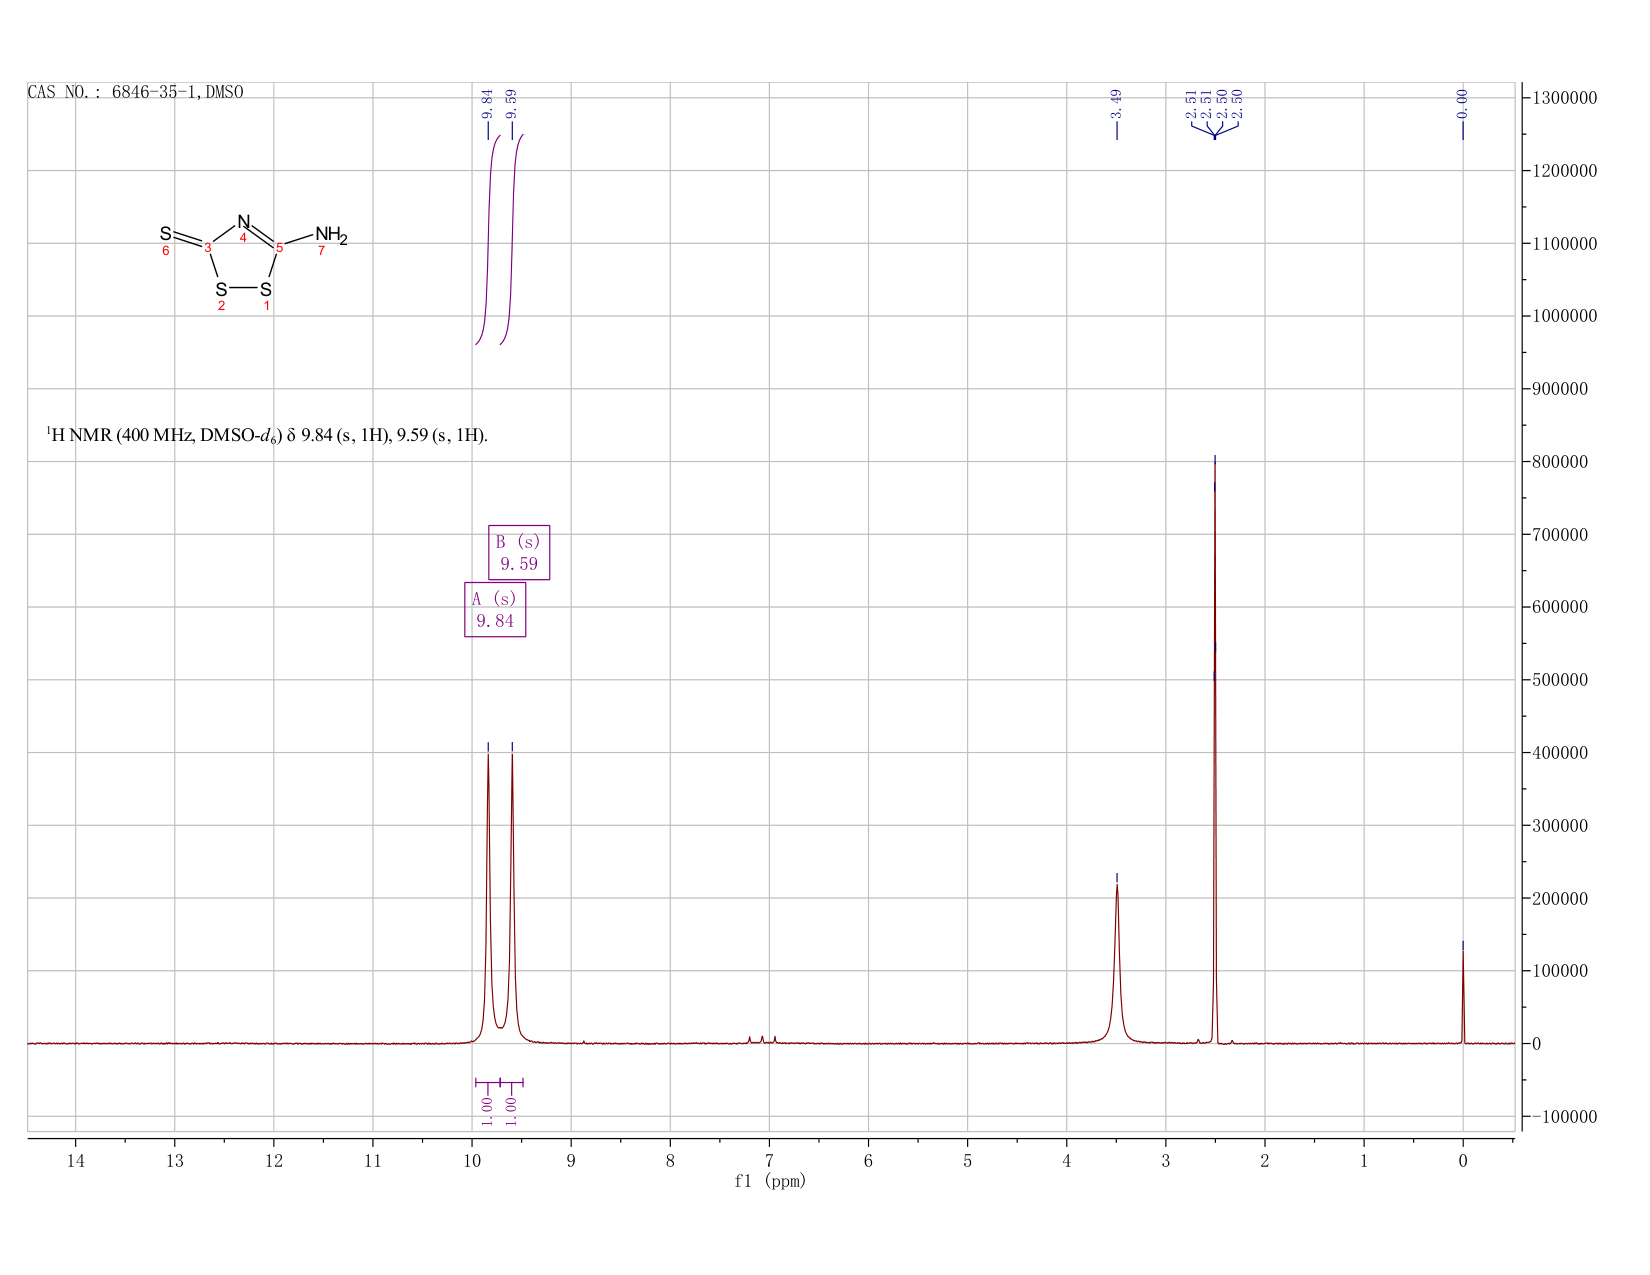This screenshot has width=1650, height=1275.
Task: Click the -100000 intensity axis label
Action: pos(1563,1116)
